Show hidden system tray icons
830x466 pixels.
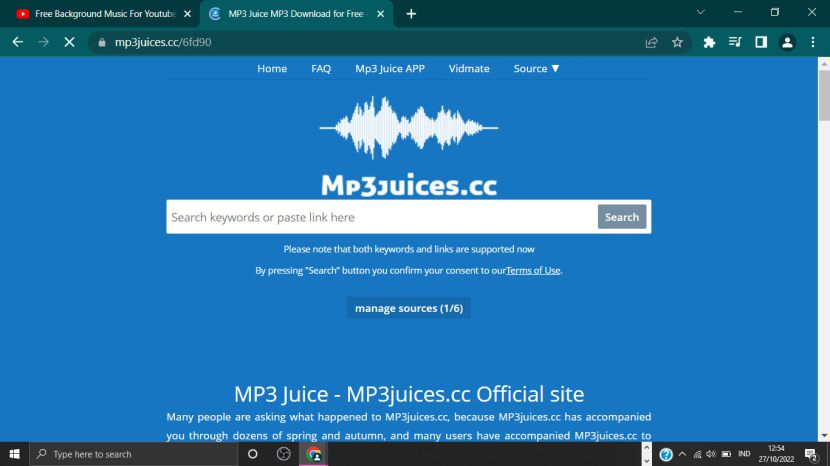pyautogui.click(x=682, y=454)
